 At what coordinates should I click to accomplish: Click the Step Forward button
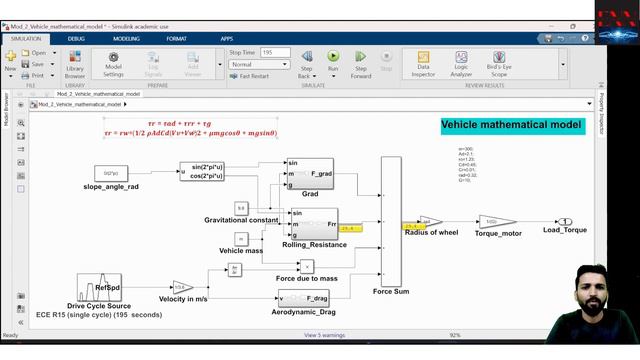(x=361, y=64)
